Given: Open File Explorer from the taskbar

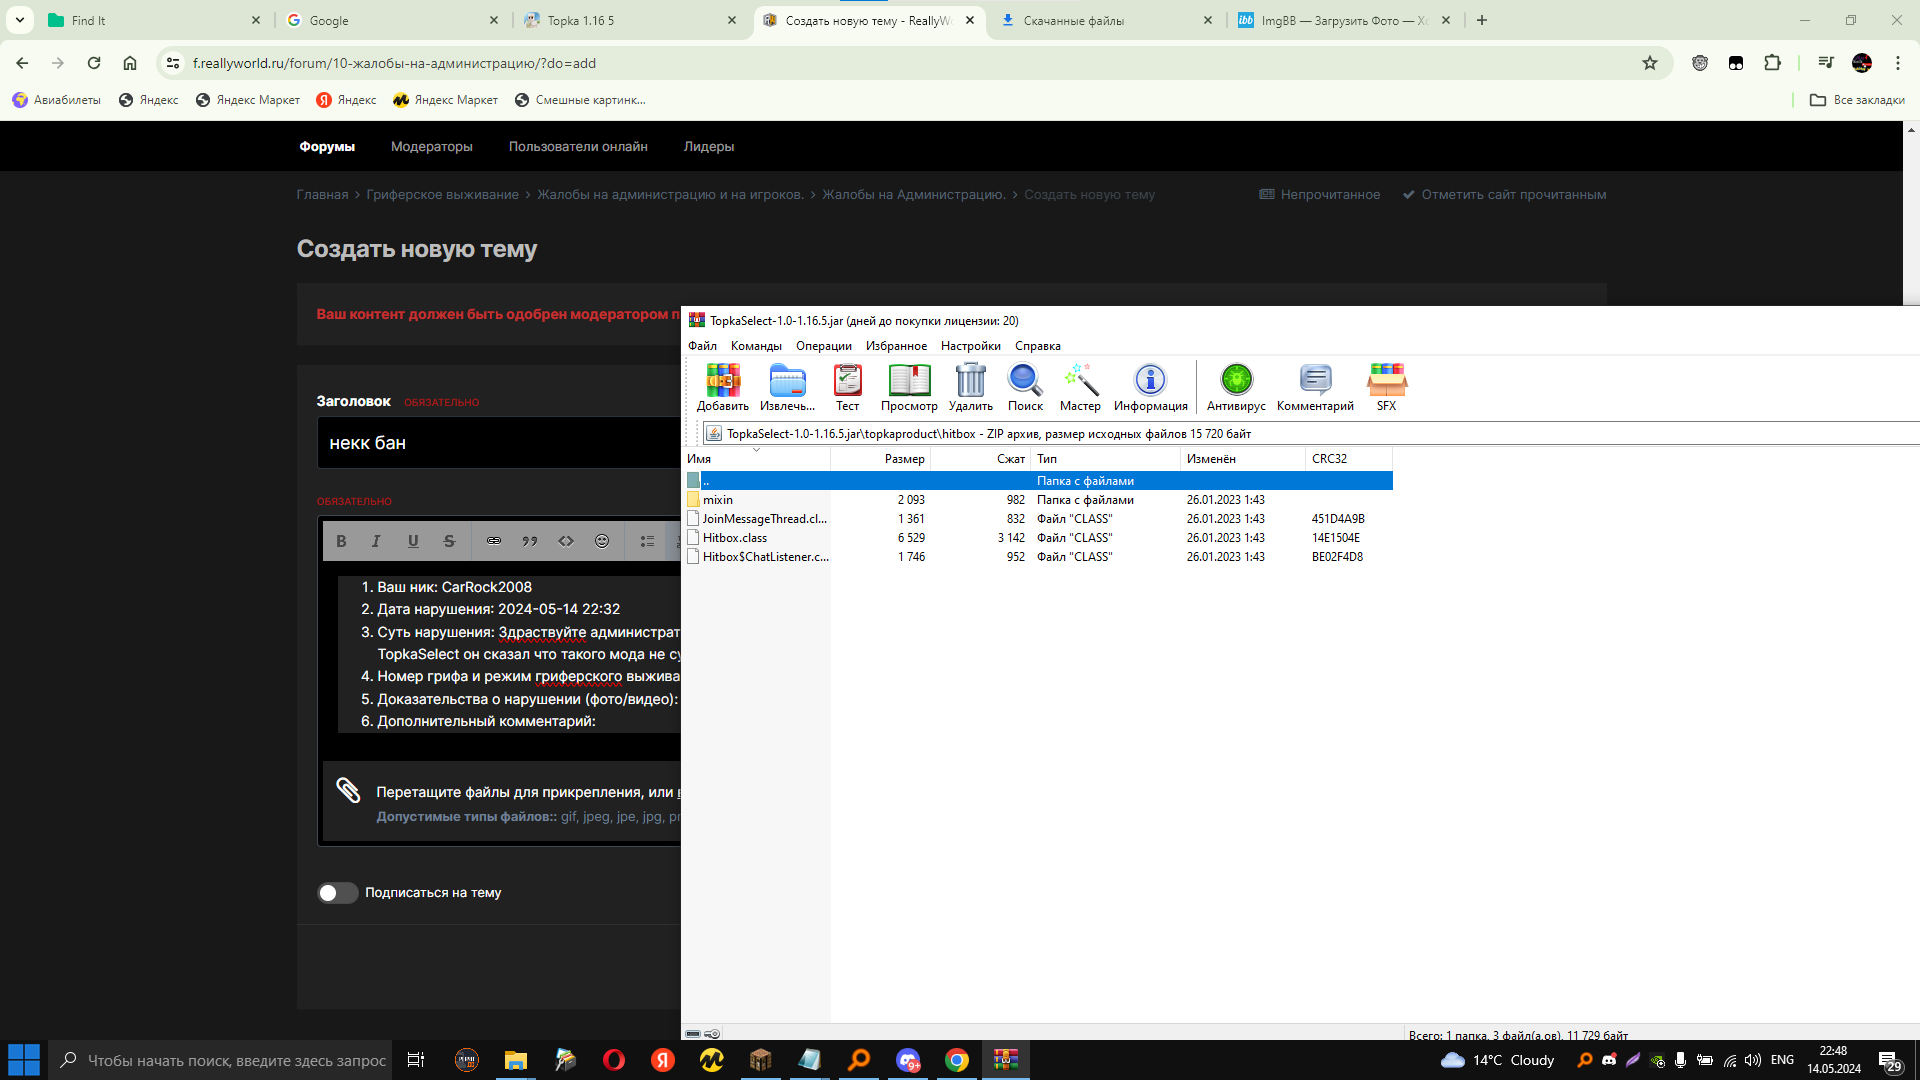Looking at the screenshot, I should [x=516, y=1060].
